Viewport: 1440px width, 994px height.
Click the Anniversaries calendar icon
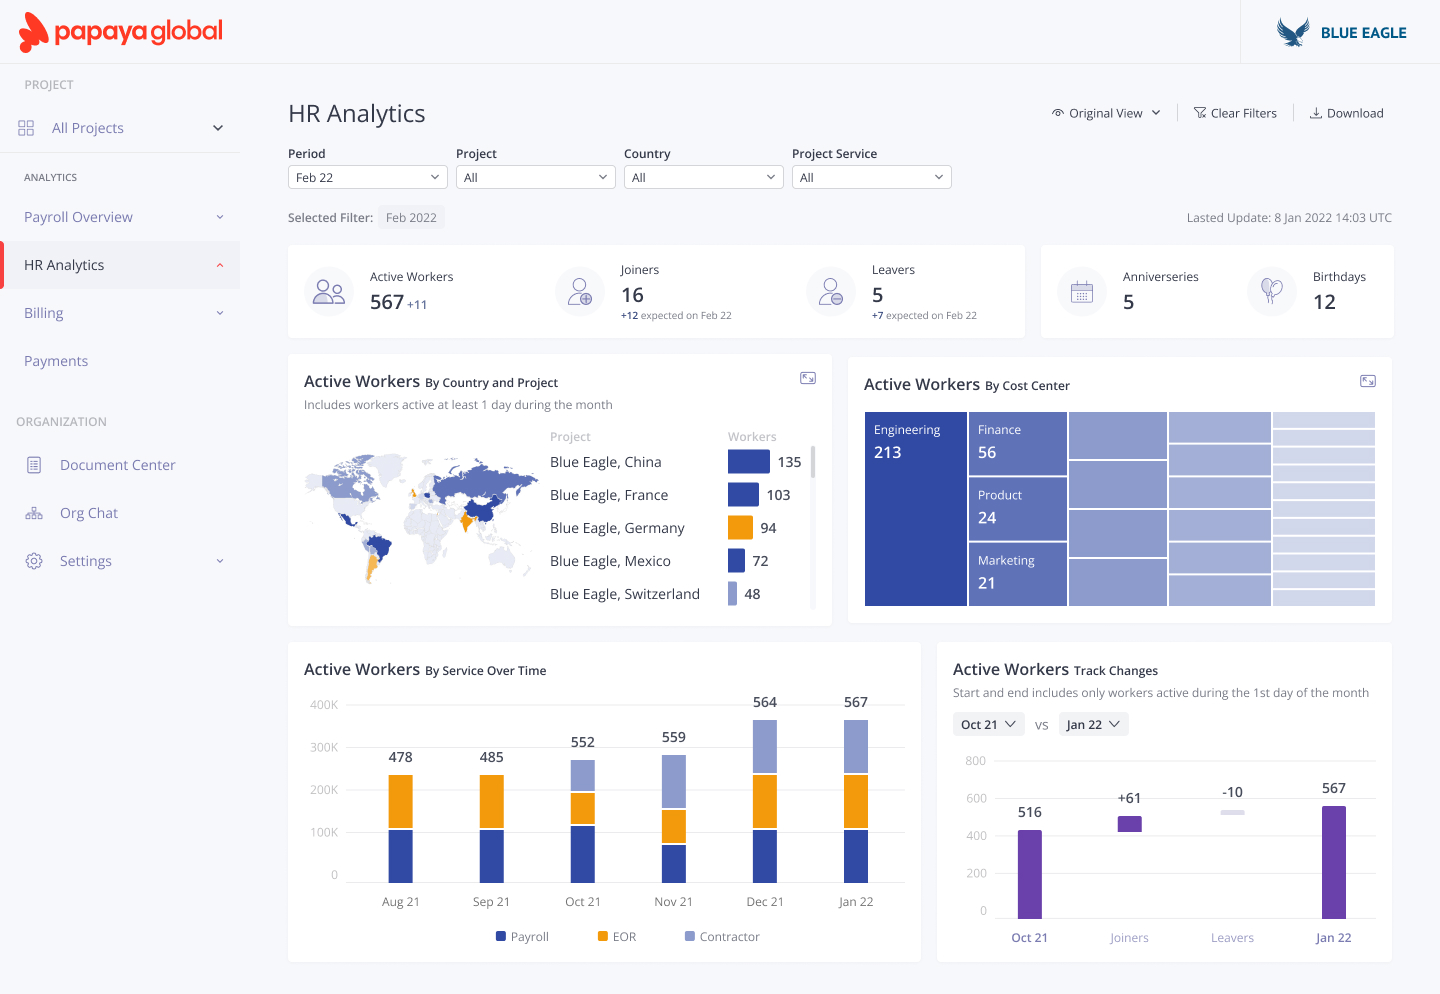1081,291
